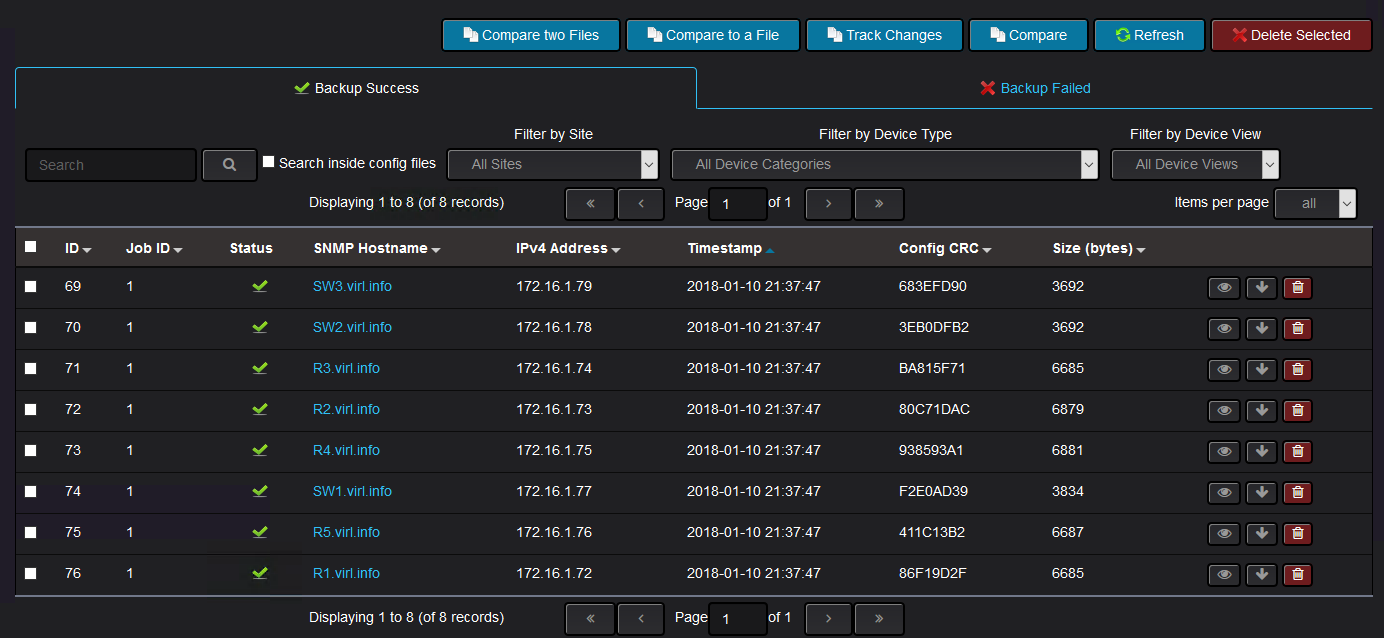
Task: Click the search magnifier button
Action: 229,165
